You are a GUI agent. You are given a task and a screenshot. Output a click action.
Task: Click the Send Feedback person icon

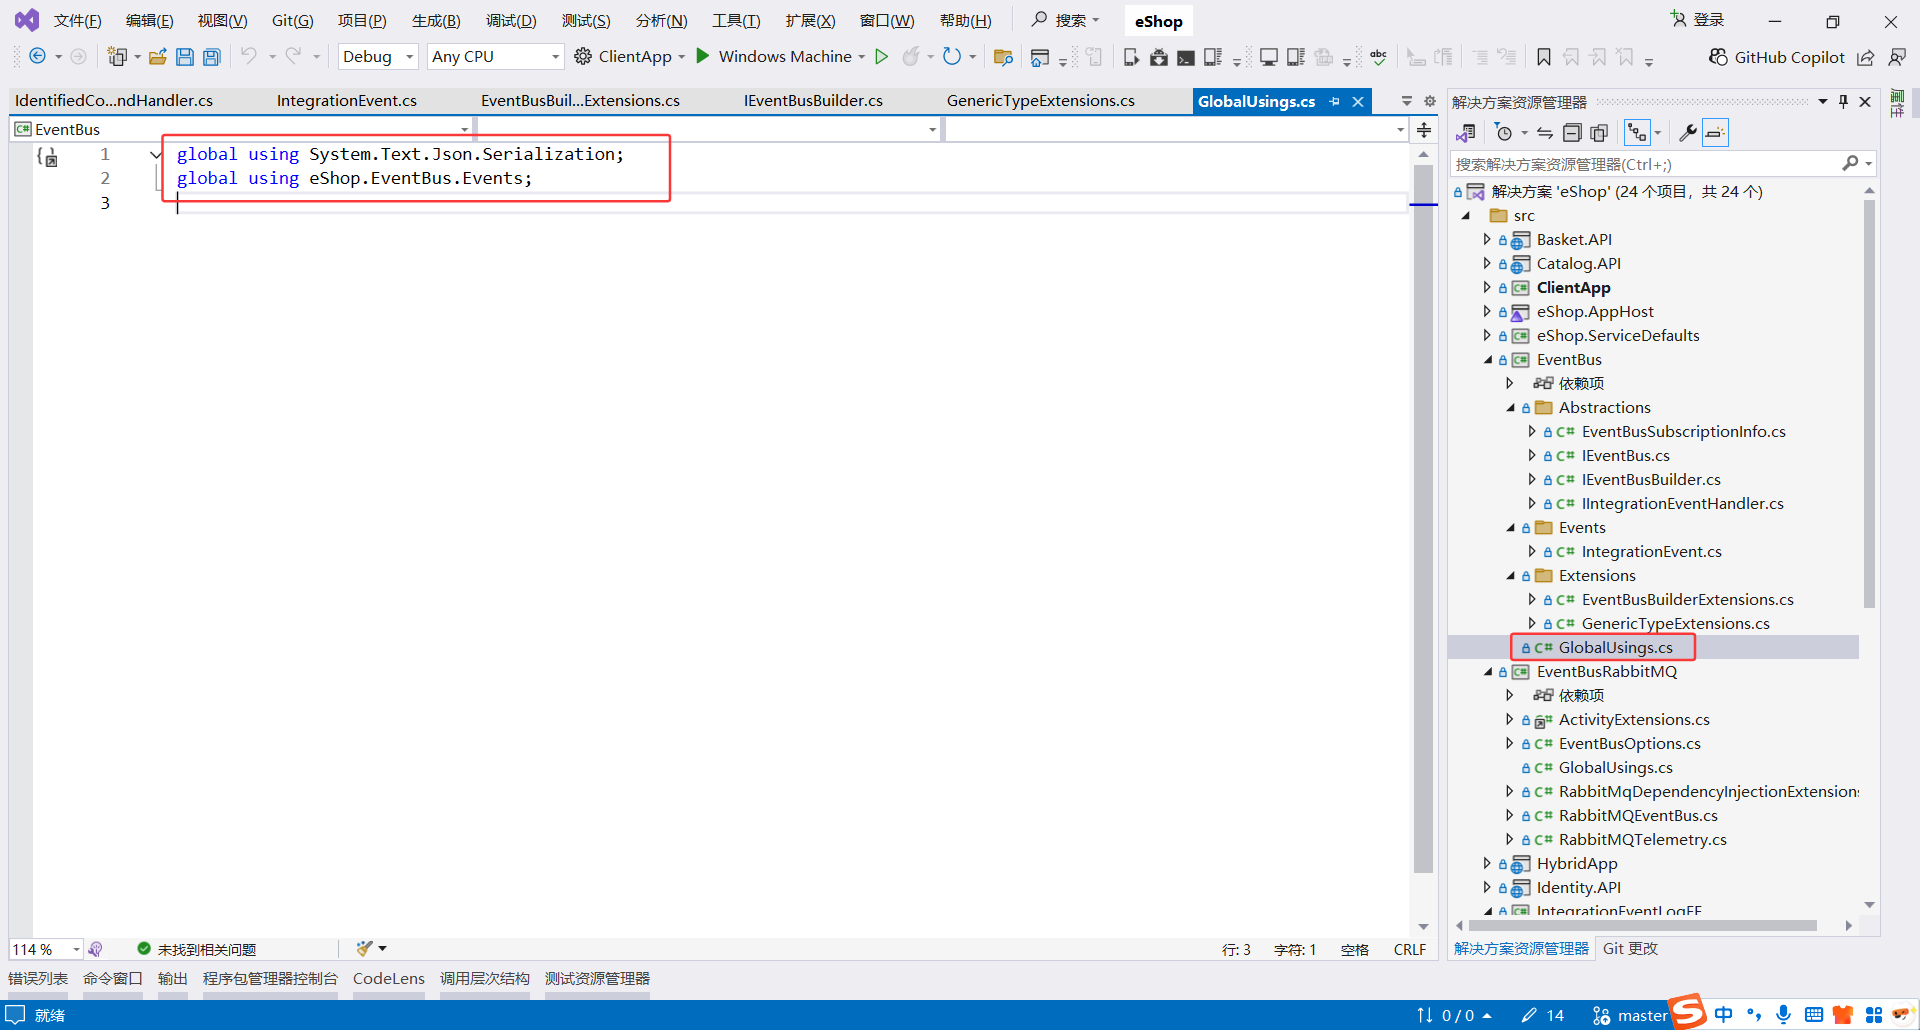click(1897, 57)
